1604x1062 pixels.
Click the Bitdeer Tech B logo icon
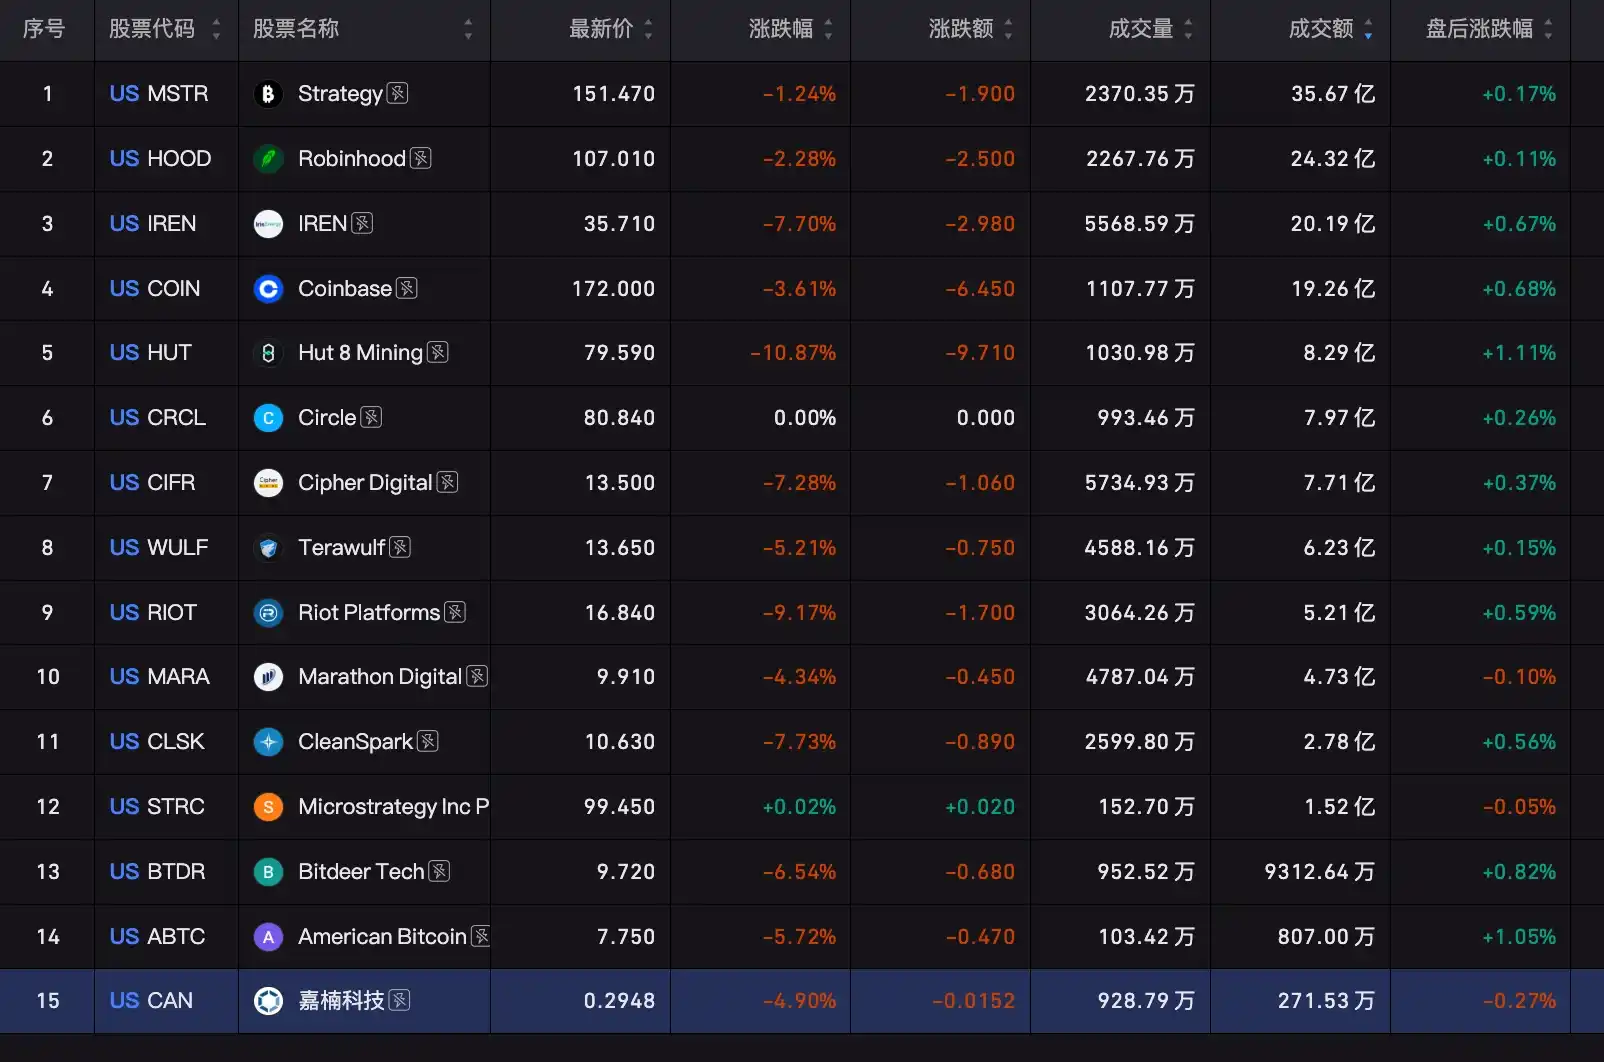tap(268, 872)
